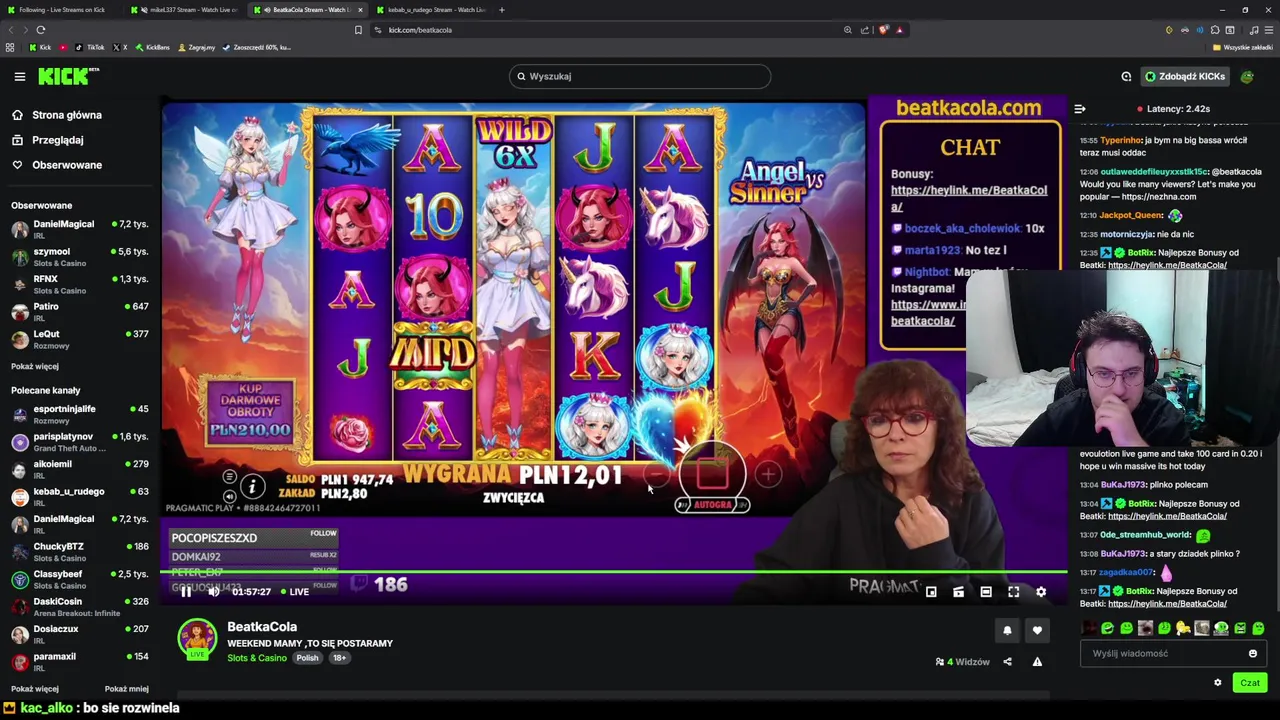
Task: Open kebab_u_rudego recommended channel
Action: click(80, 496)
